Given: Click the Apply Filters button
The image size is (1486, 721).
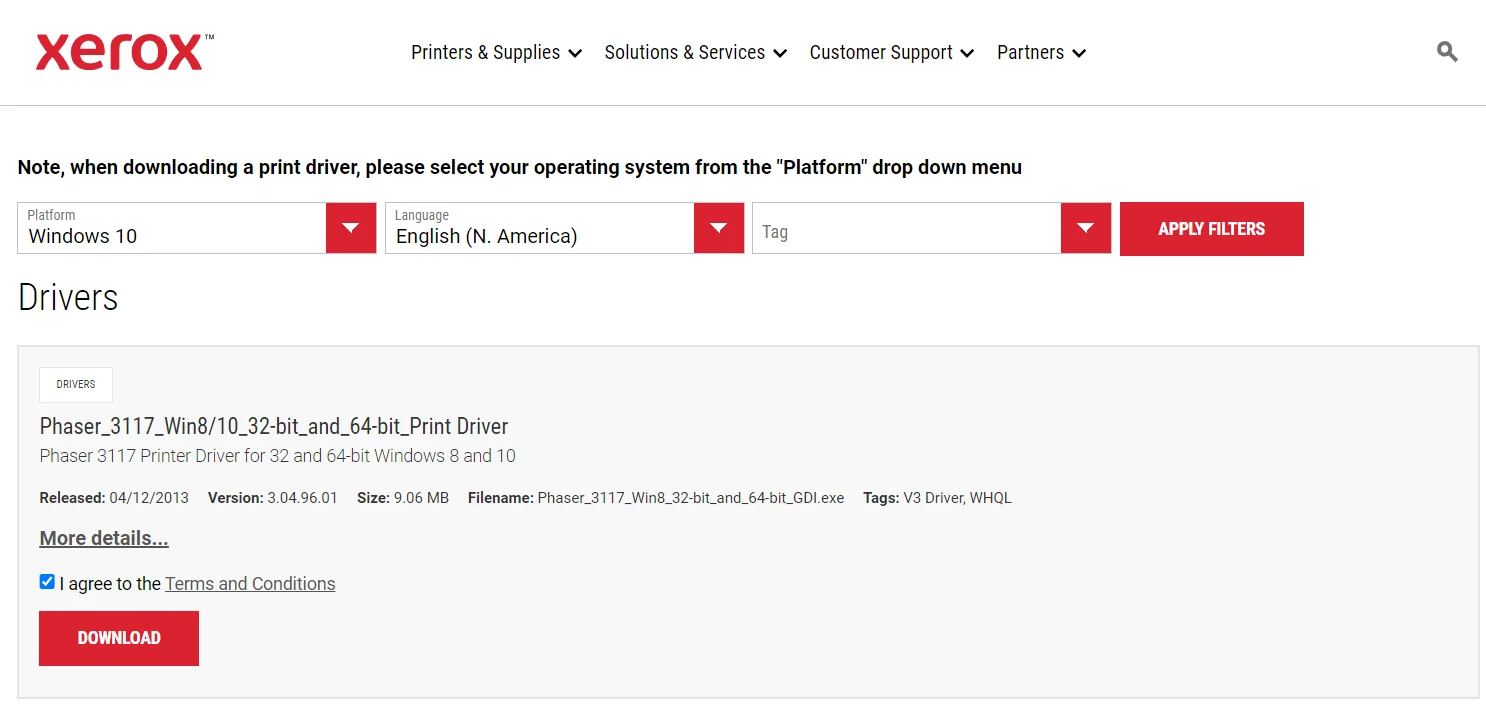Looking at the screenshot, I should tap(1212, 229).
